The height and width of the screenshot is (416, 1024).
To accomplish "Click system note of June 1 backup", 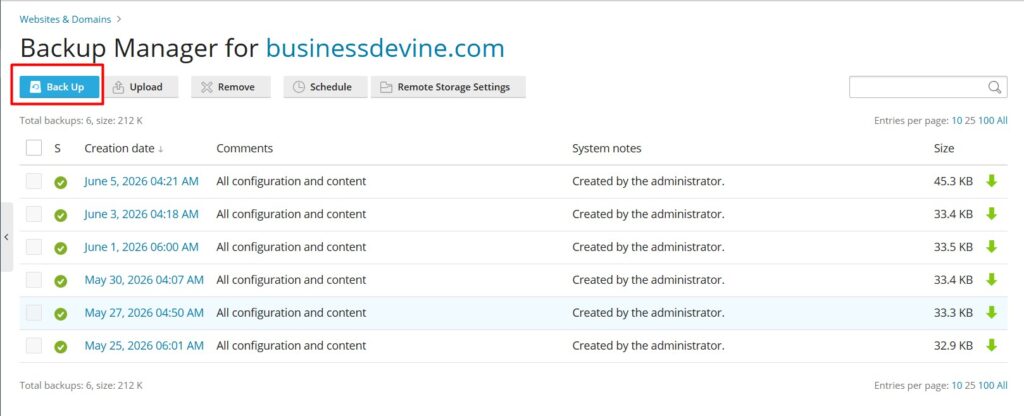I will [x=648, y=247].
